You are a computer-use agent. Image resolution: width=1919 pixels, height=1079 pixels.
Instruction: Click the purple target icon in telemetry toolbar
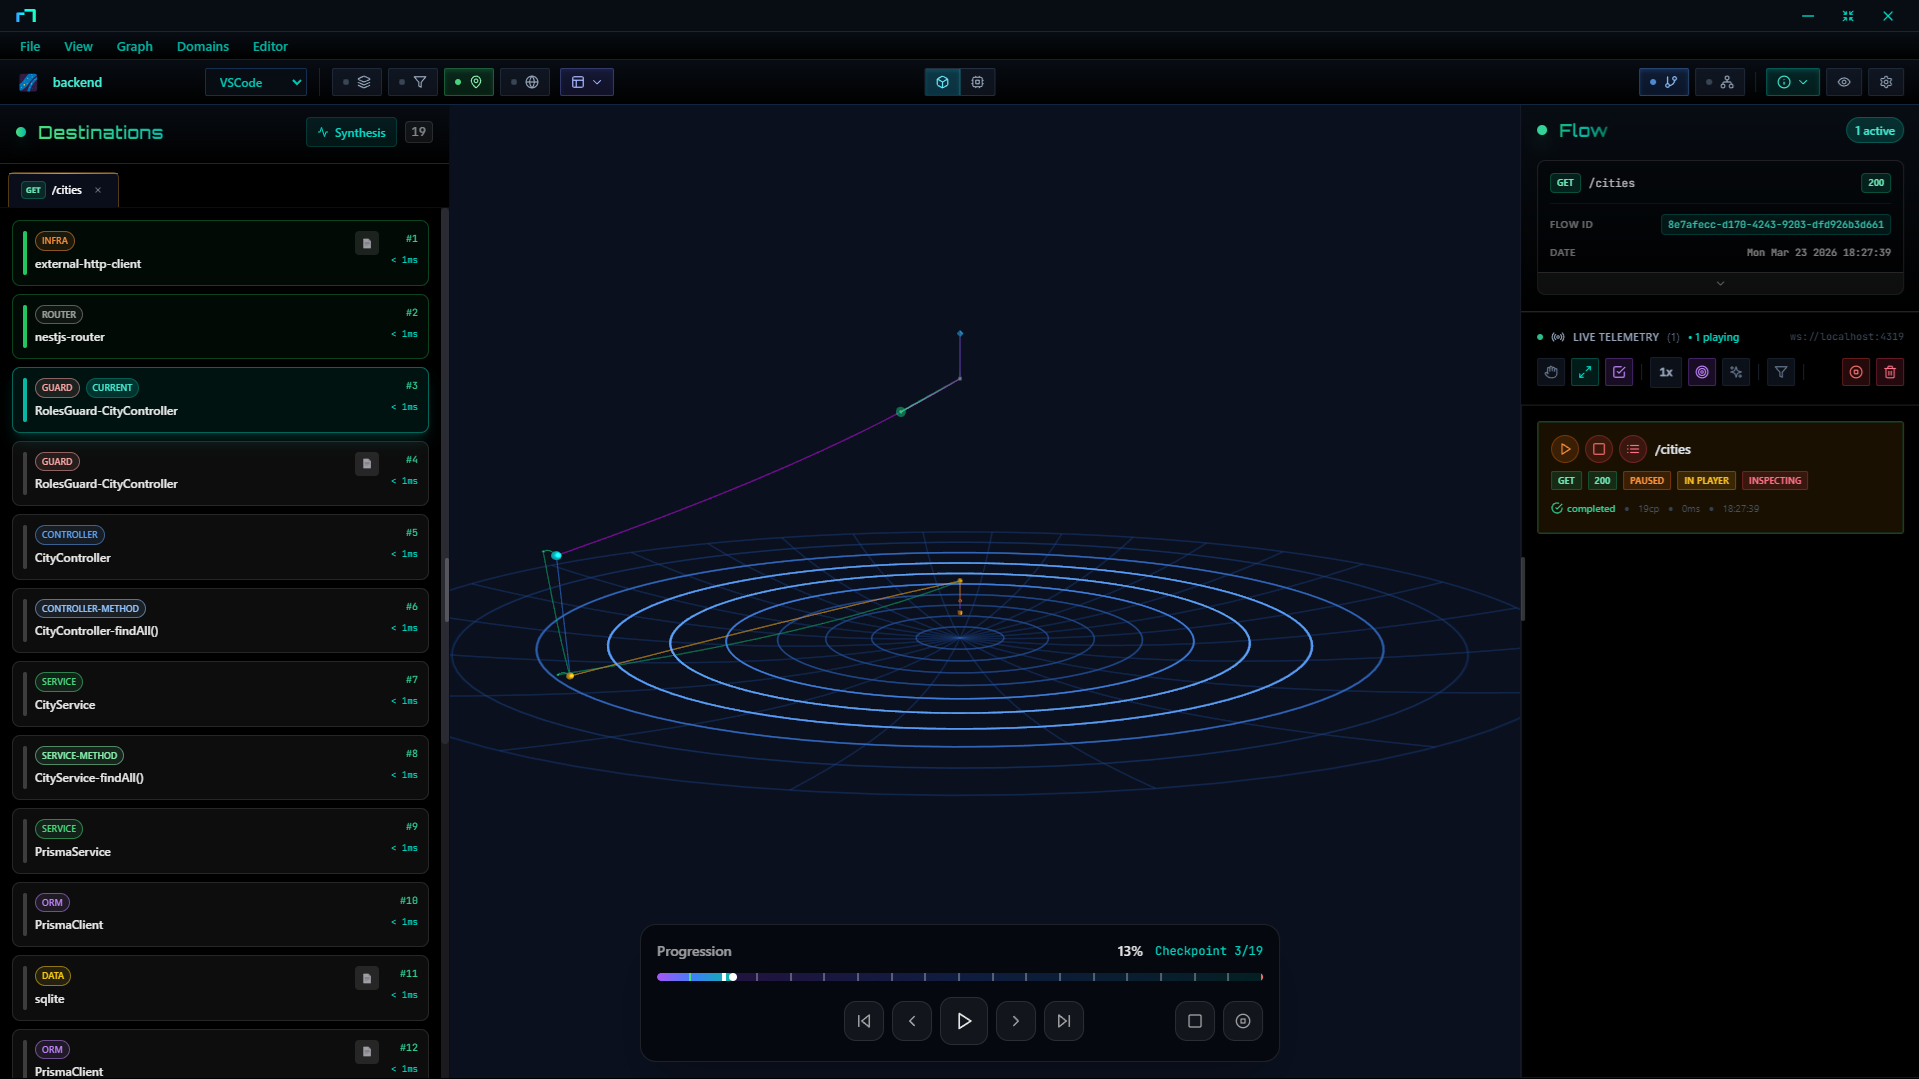click(1701, 372)
